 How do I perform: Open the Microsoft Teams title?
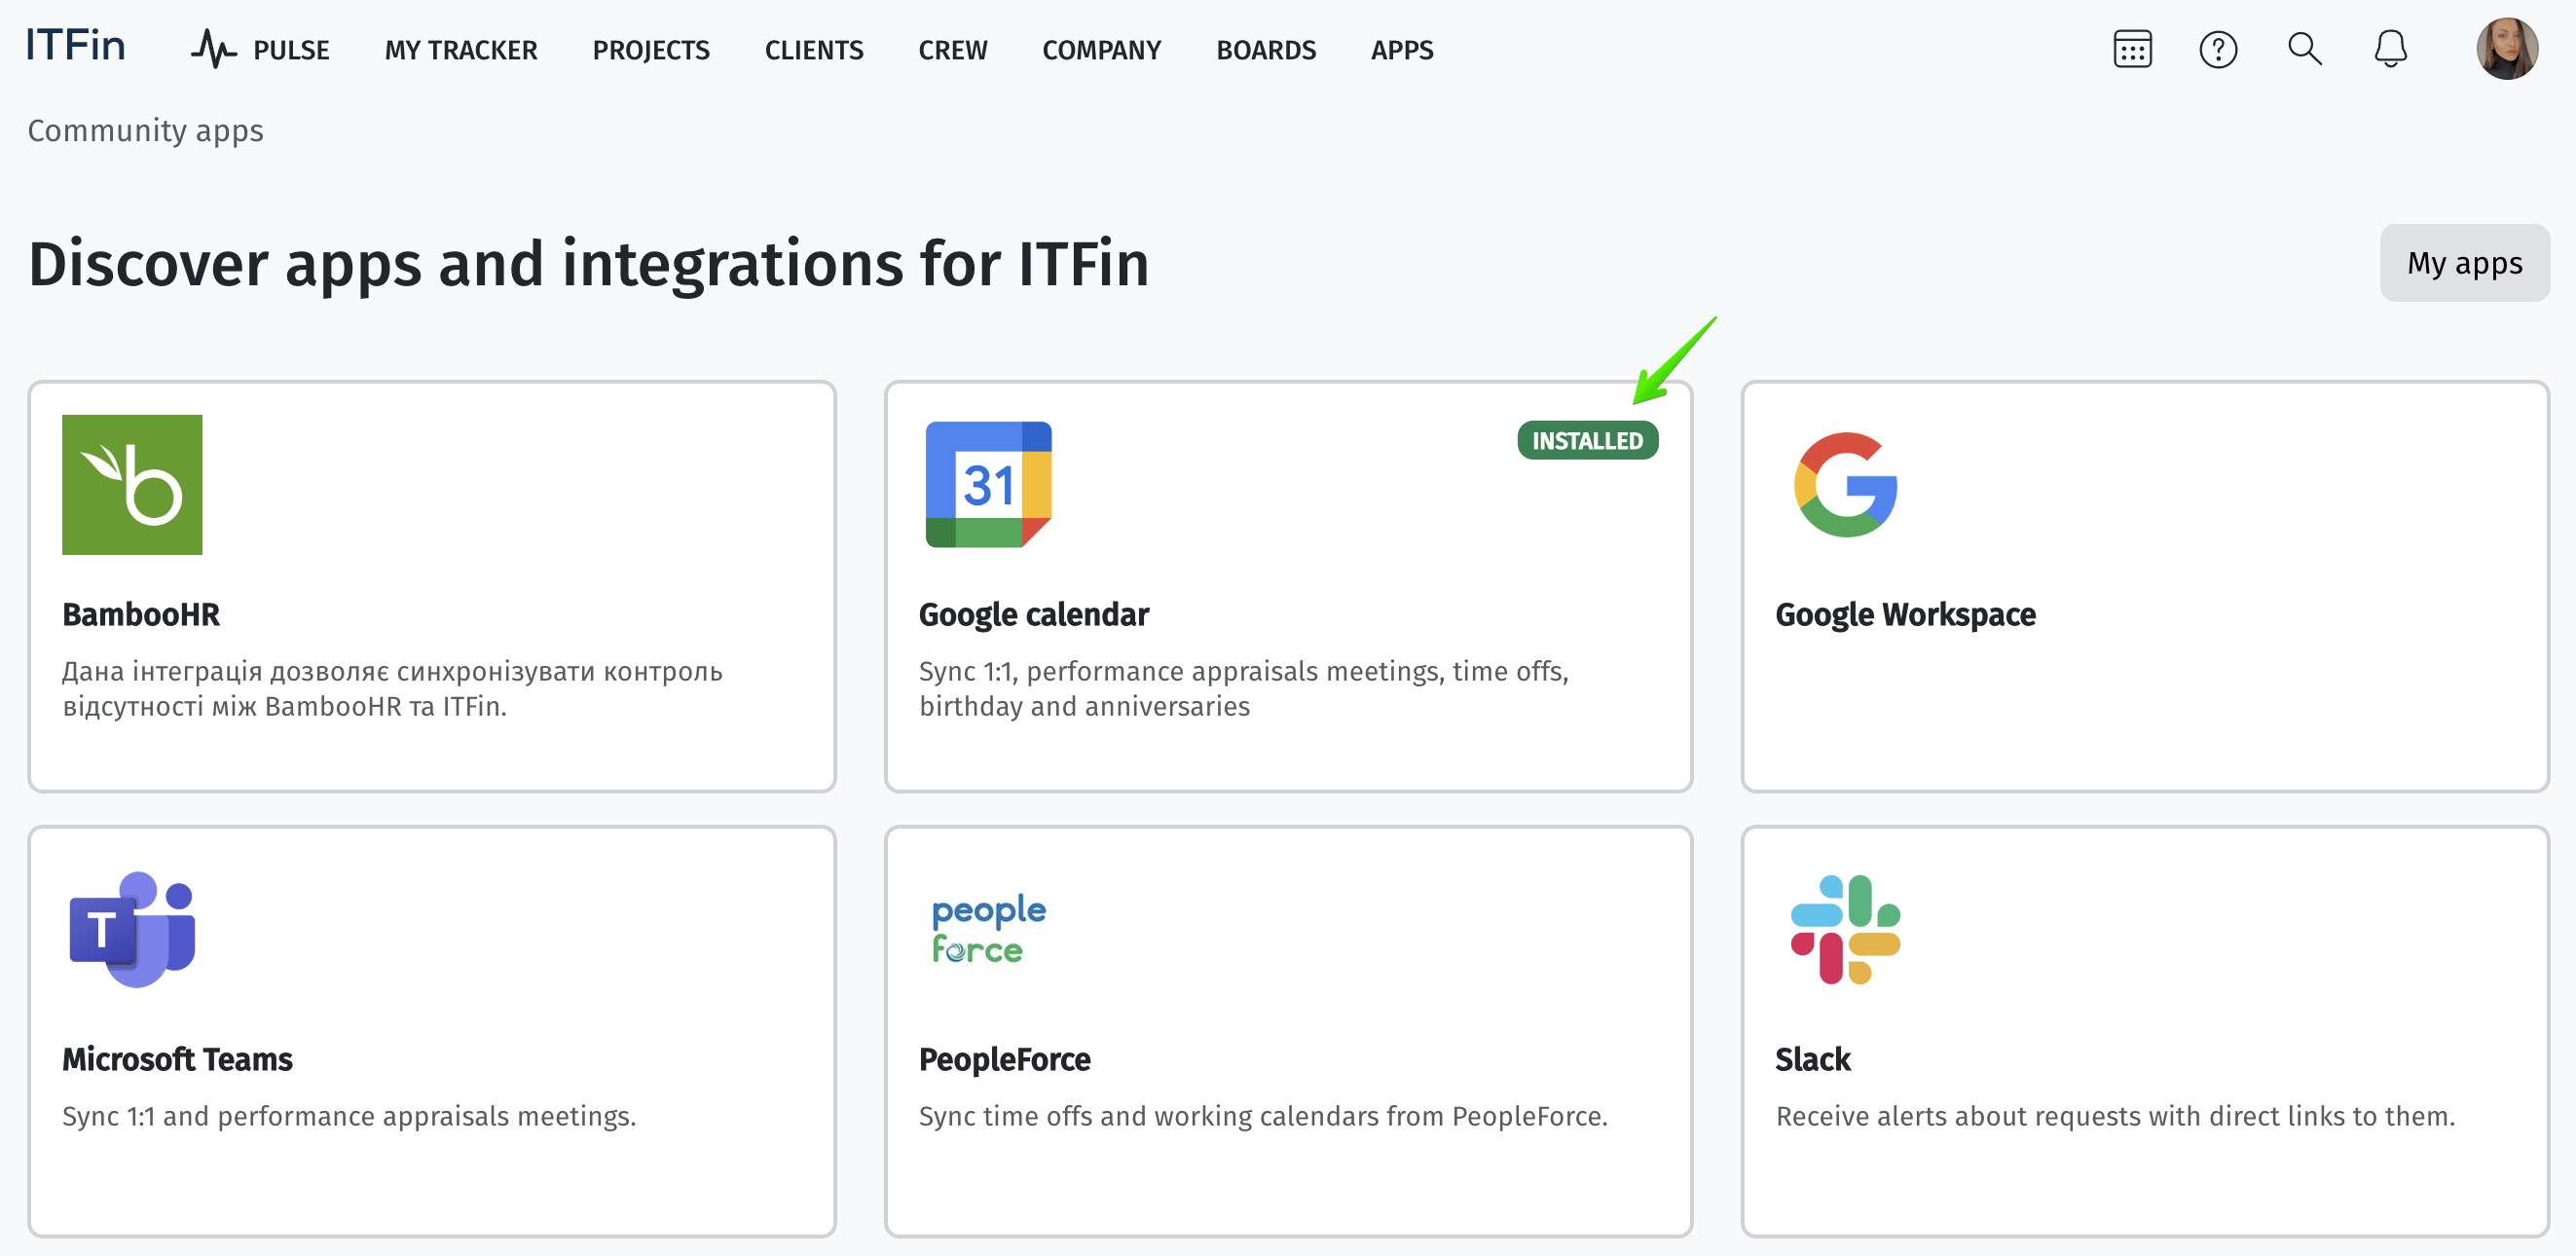(x=178, y=1059)
